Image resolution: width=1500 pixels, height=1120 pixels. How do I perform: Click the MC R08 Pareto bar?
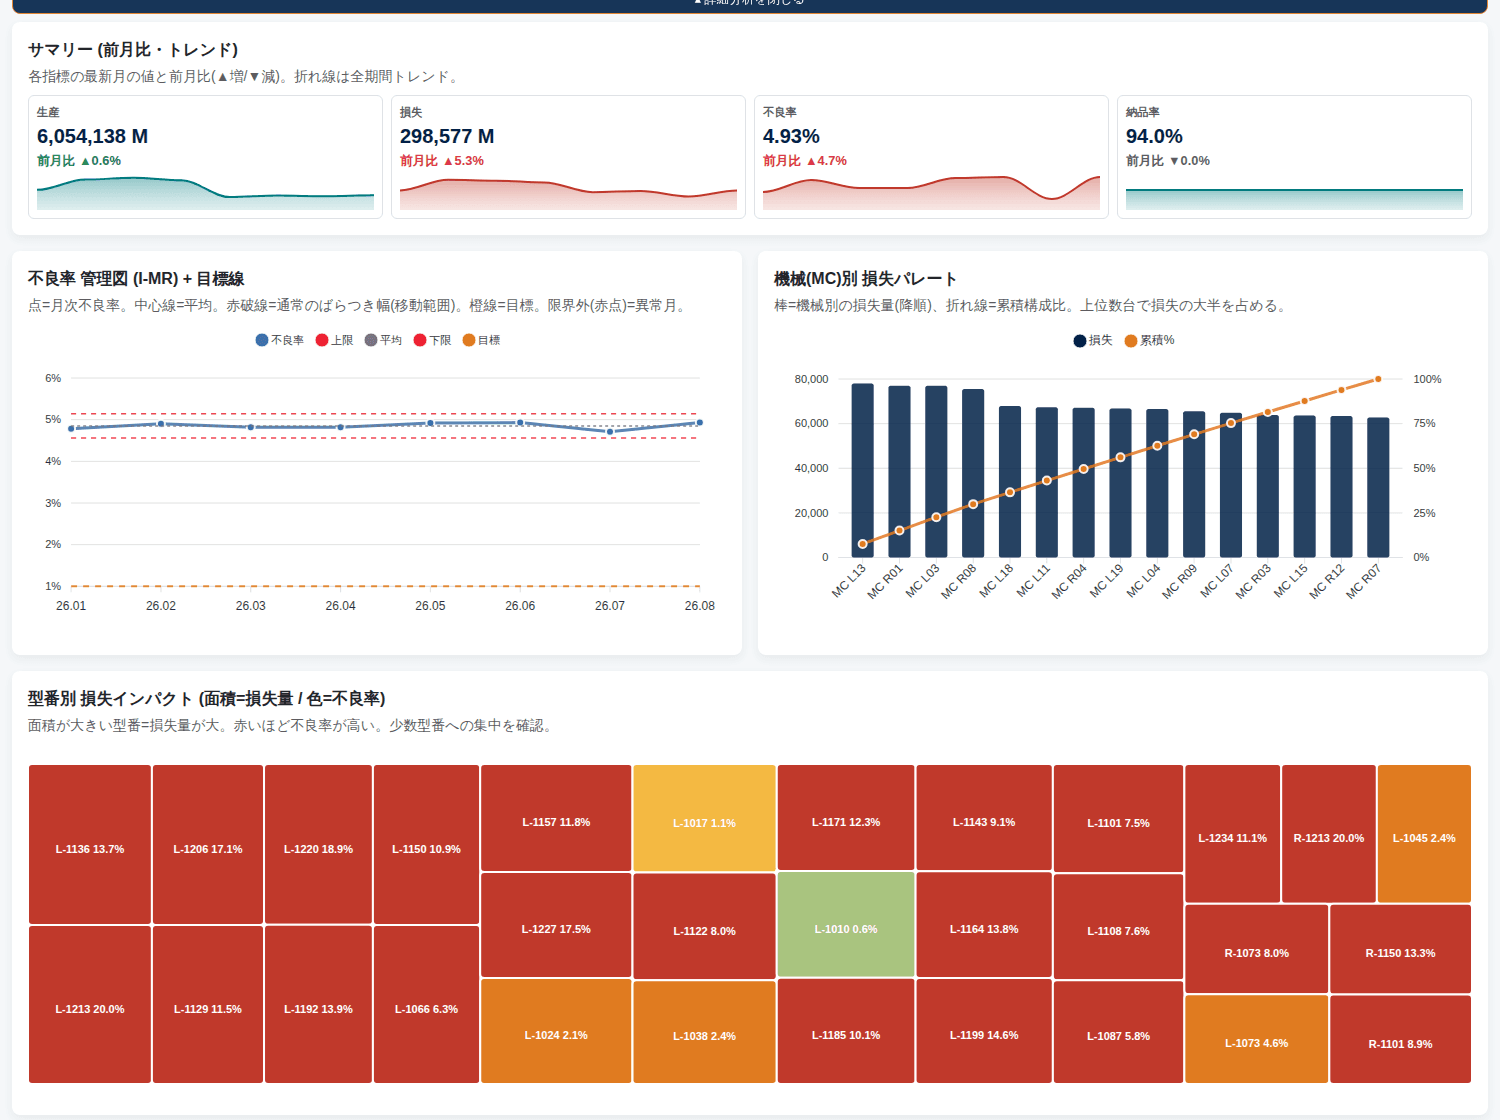point(973,473)
